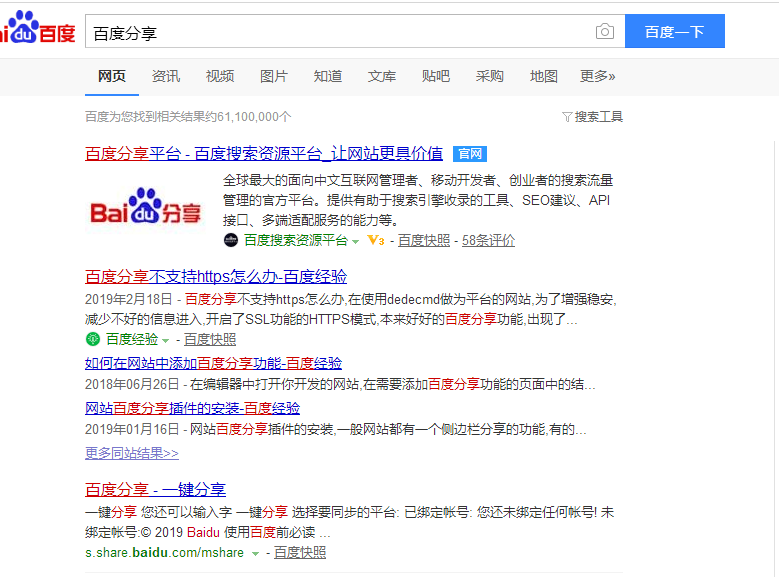Image resolution: width=779 pixels, height=577 pixels.
Task: Click the green 百度经验 site icon
Action: (93, 339)
